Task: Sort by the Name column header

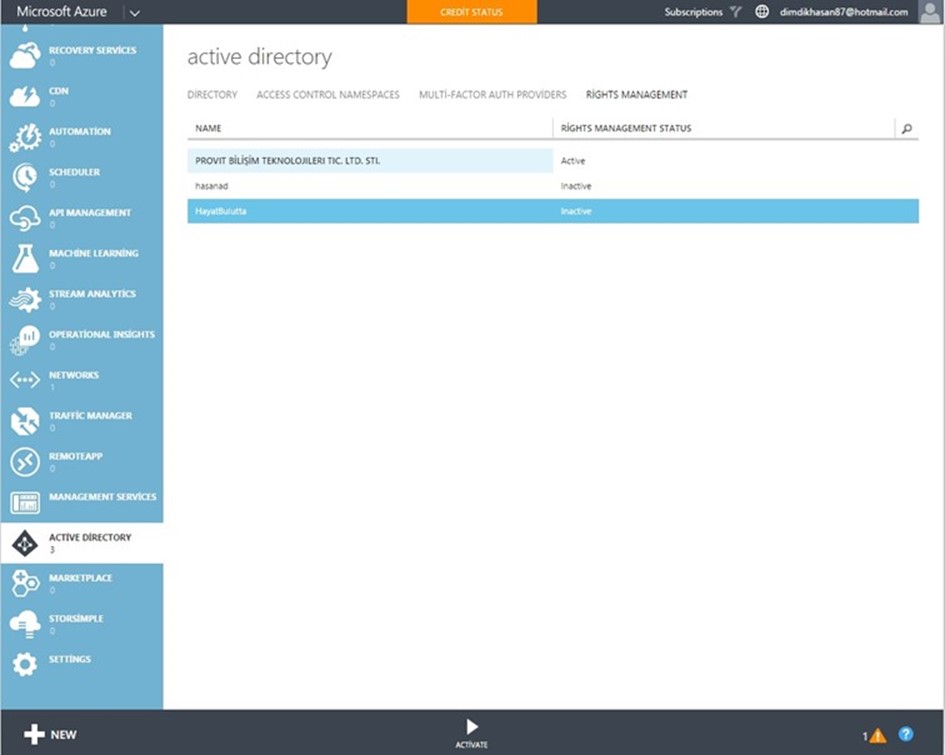Action: [x=208, y=128]
